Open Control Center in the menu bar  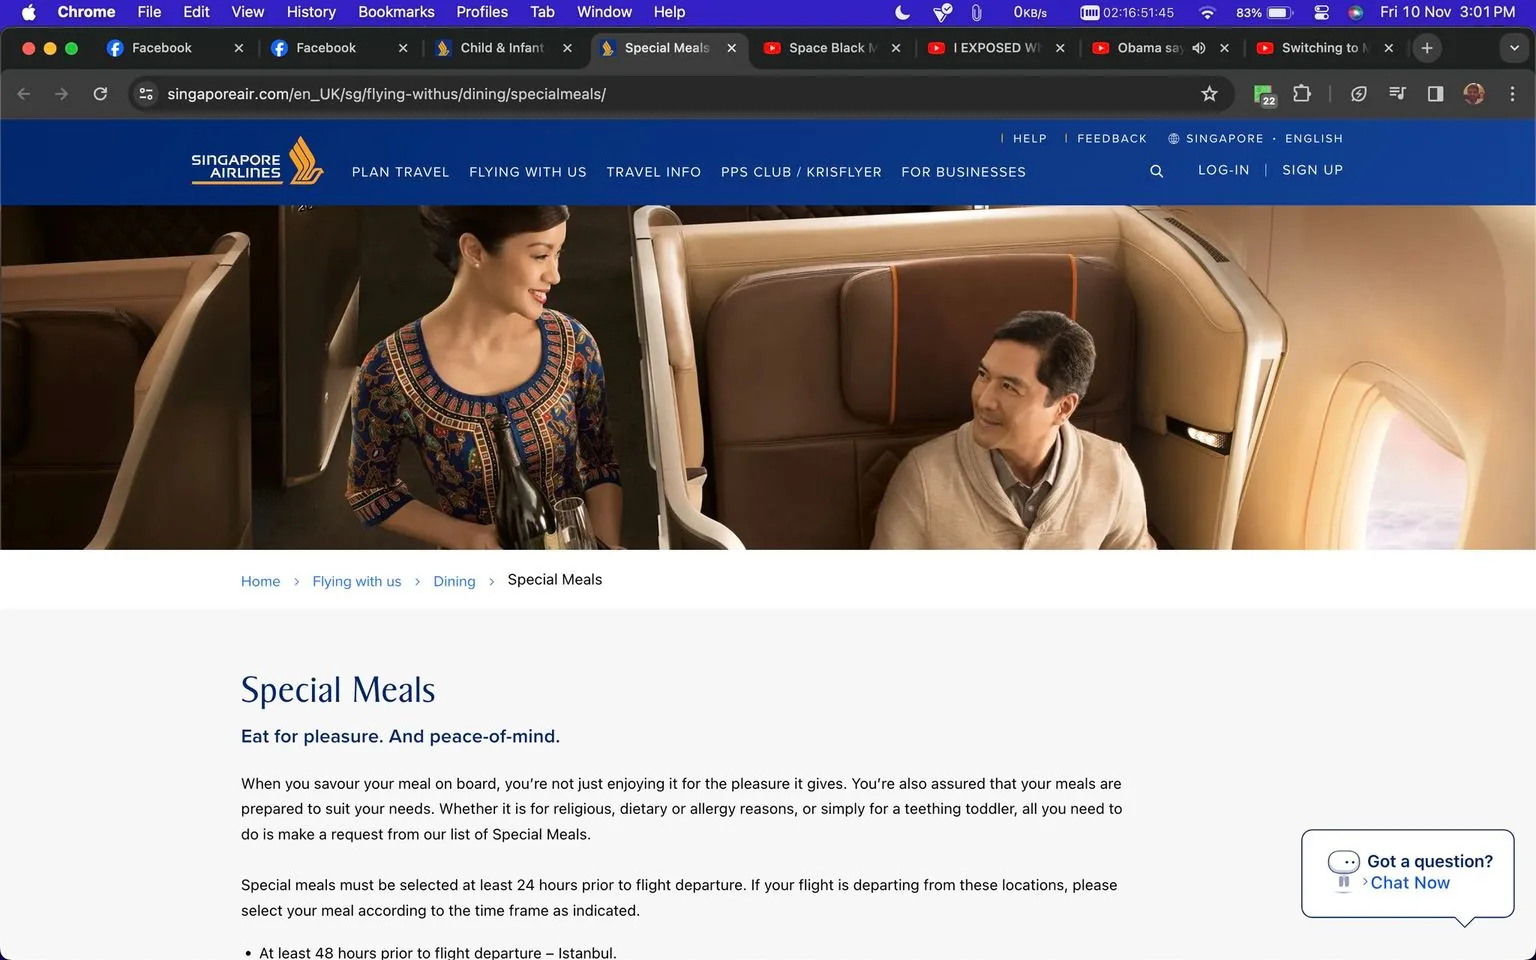(1322, 12)
